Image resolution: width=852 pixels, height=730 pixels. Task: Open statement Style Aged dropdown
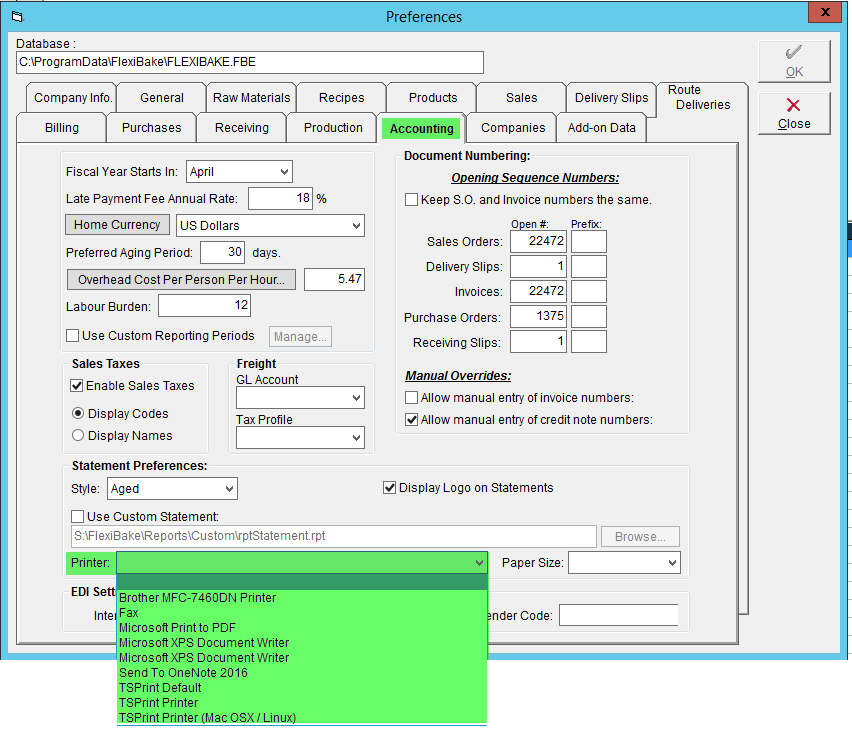(x=229, y=489)
